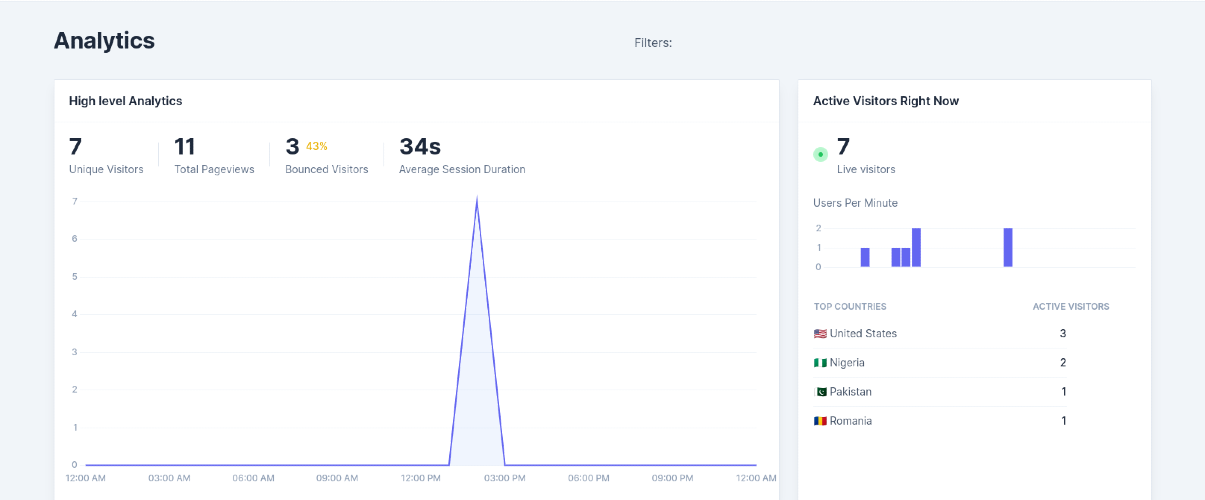The height and width of the screenshot is (500, 1205).
Task: Click the Live visitors label
Action: 866,169
